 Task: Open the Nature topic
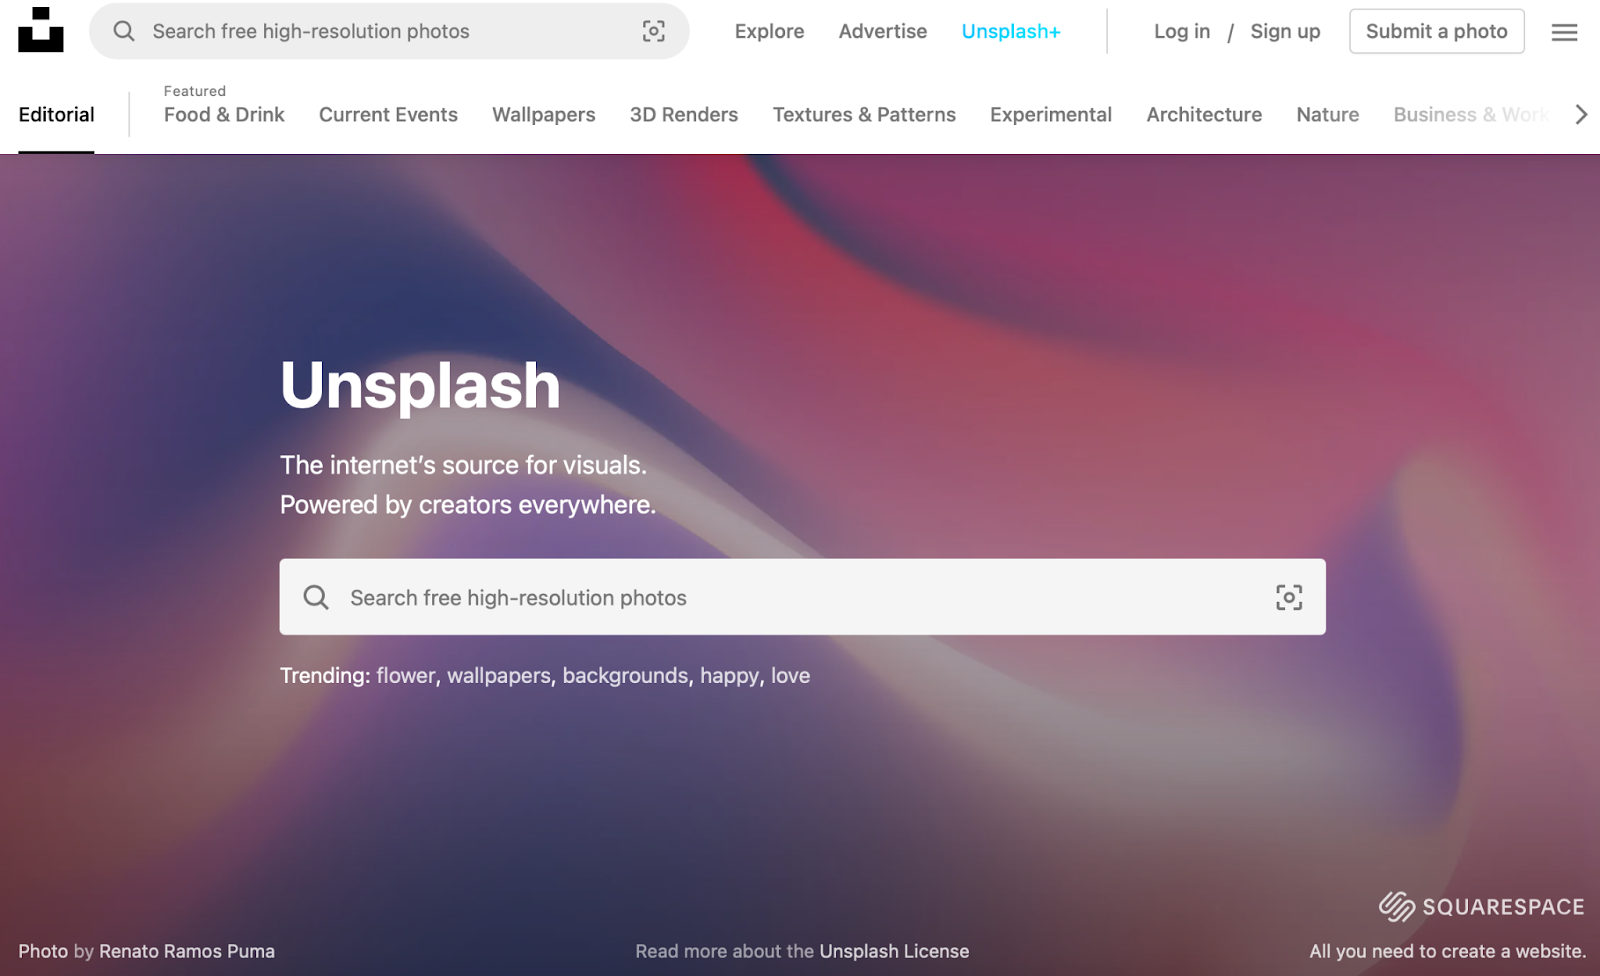[x=1328, y=115]
